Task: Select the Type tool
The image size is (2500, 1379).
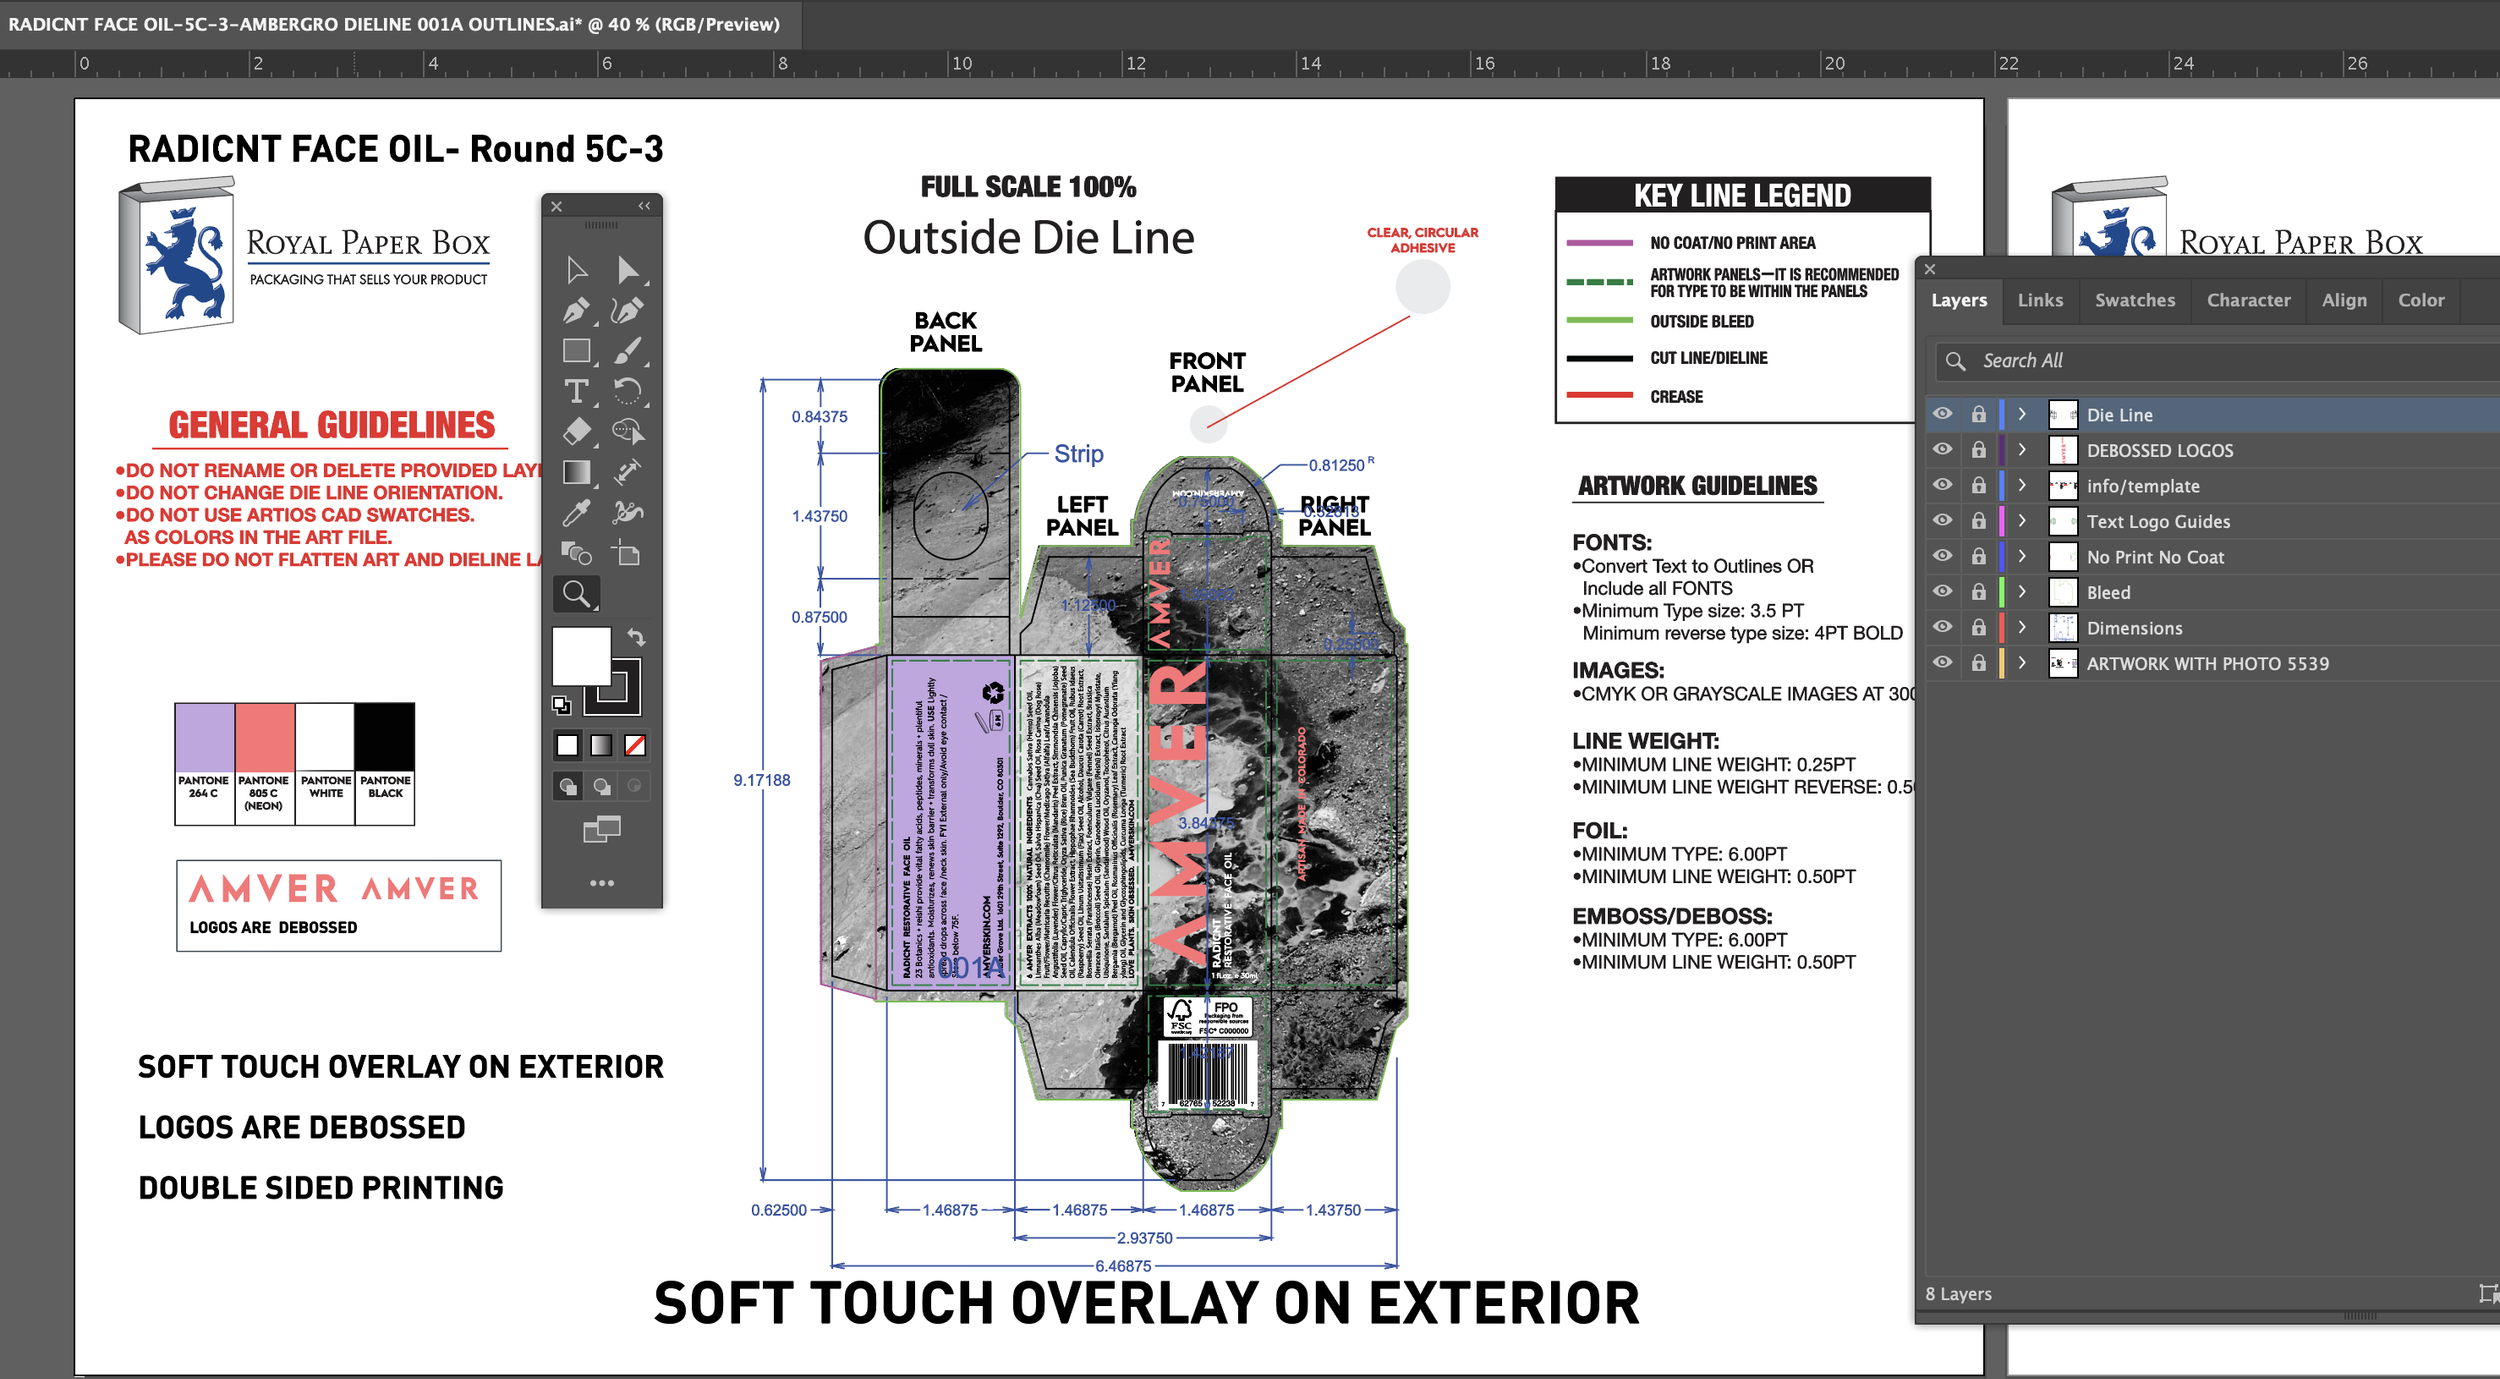Action: (x=577, y=391)
